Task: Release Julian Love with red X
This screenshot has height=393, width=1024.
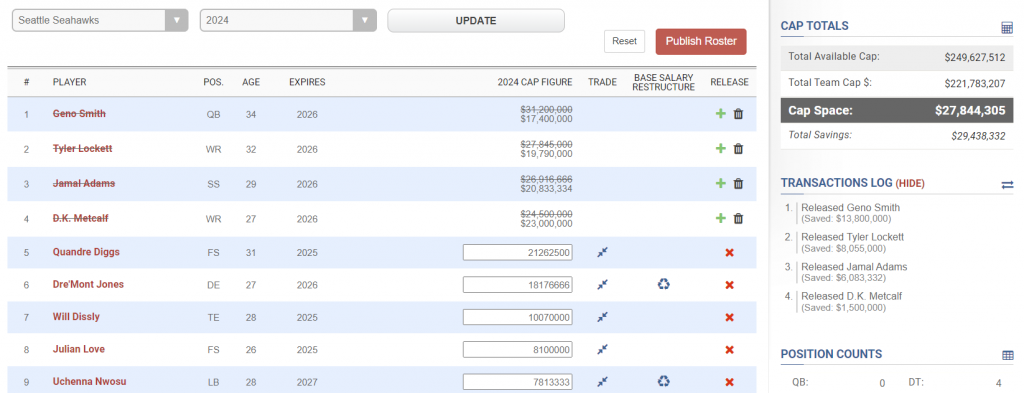Action: 729,350
